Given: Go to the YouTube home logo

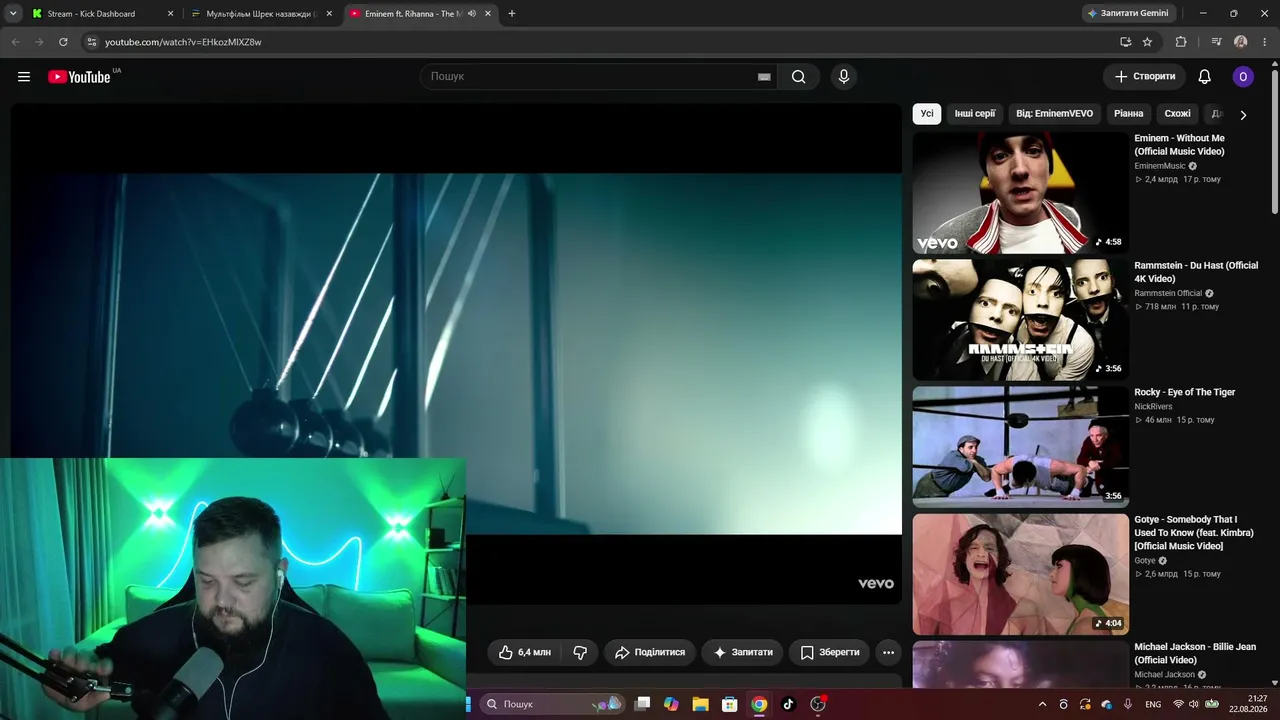Looking at the screenshot, I should point(79,77).
